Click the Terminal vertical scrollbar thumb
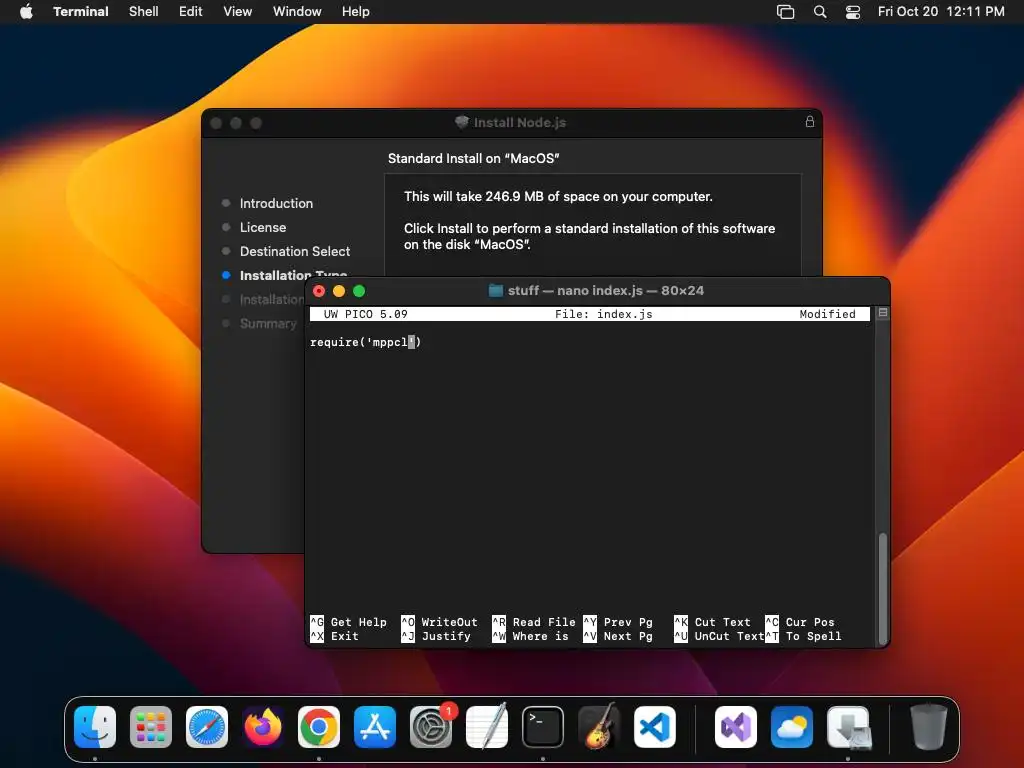The height and width of the screenshot is (768, 1024). [883, 588]
